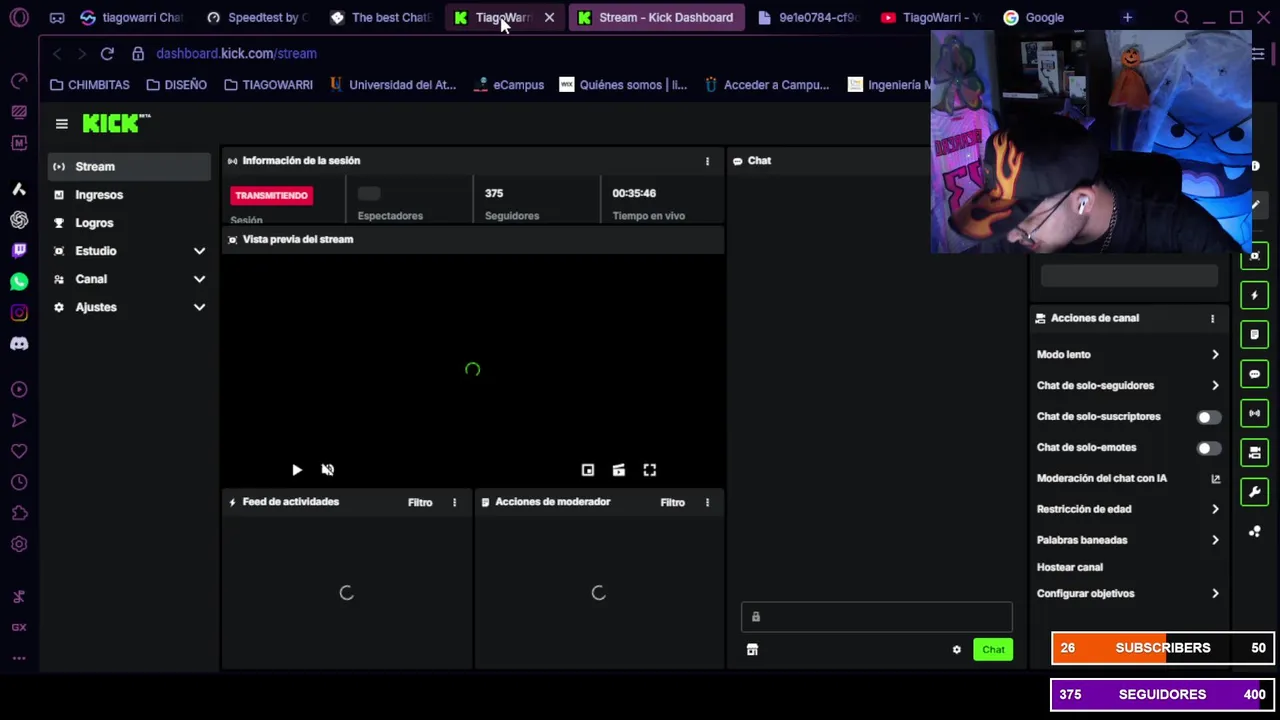Screen dimensions: 1280x720
Task: Switch to tiagowarri Chat browser tab
Action: [x=132, y=17]
